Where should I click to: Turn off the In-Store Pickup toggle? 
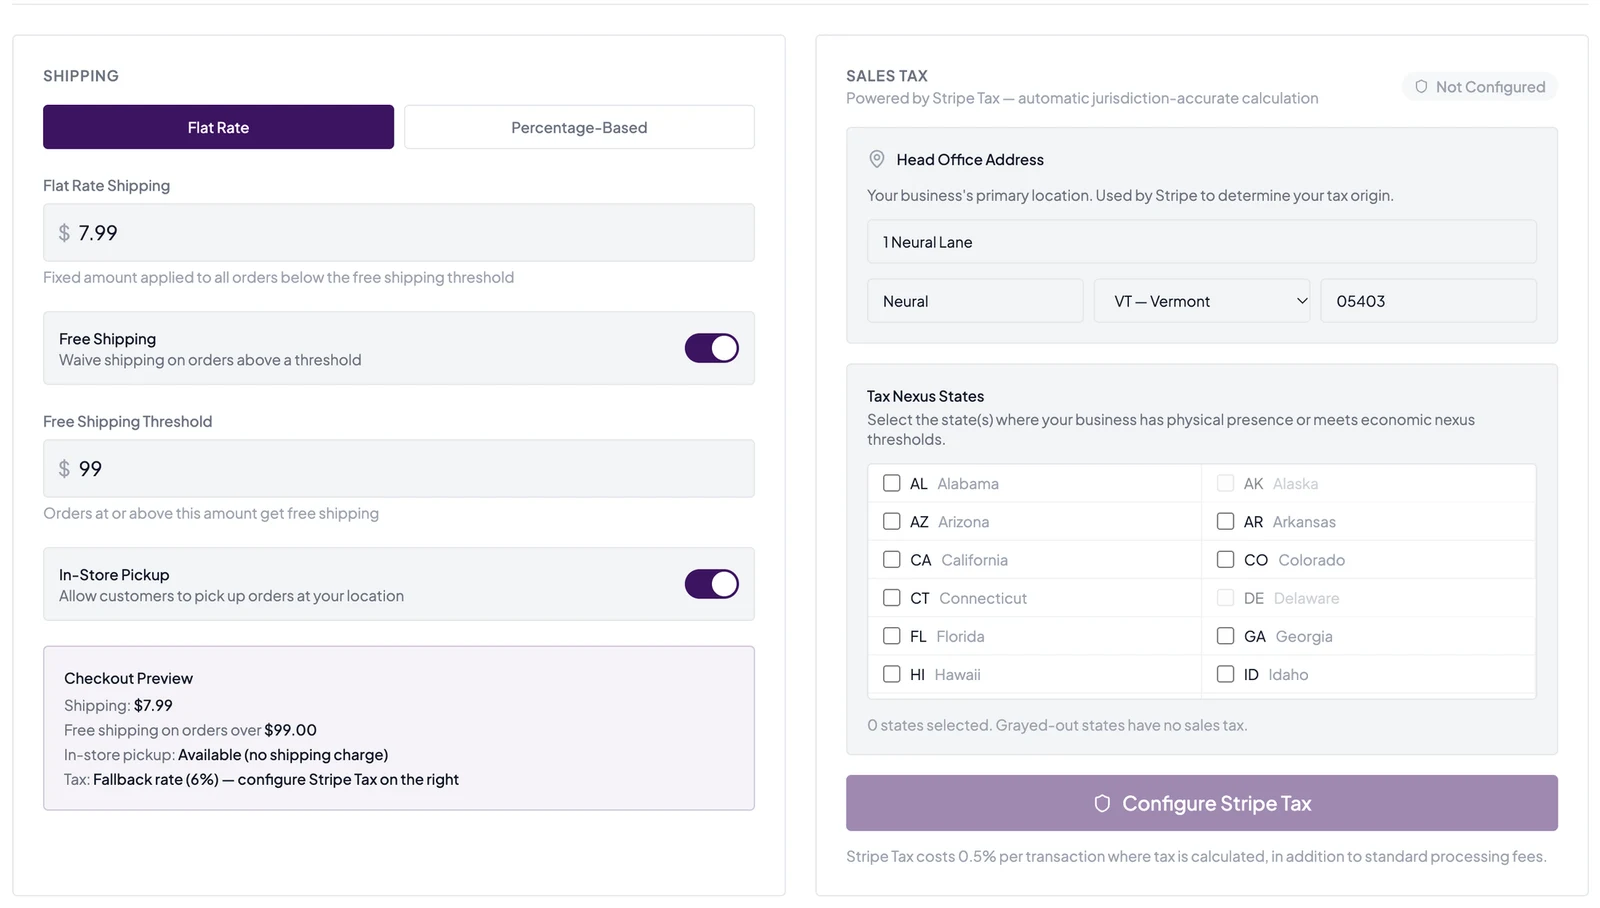[712, 584]
